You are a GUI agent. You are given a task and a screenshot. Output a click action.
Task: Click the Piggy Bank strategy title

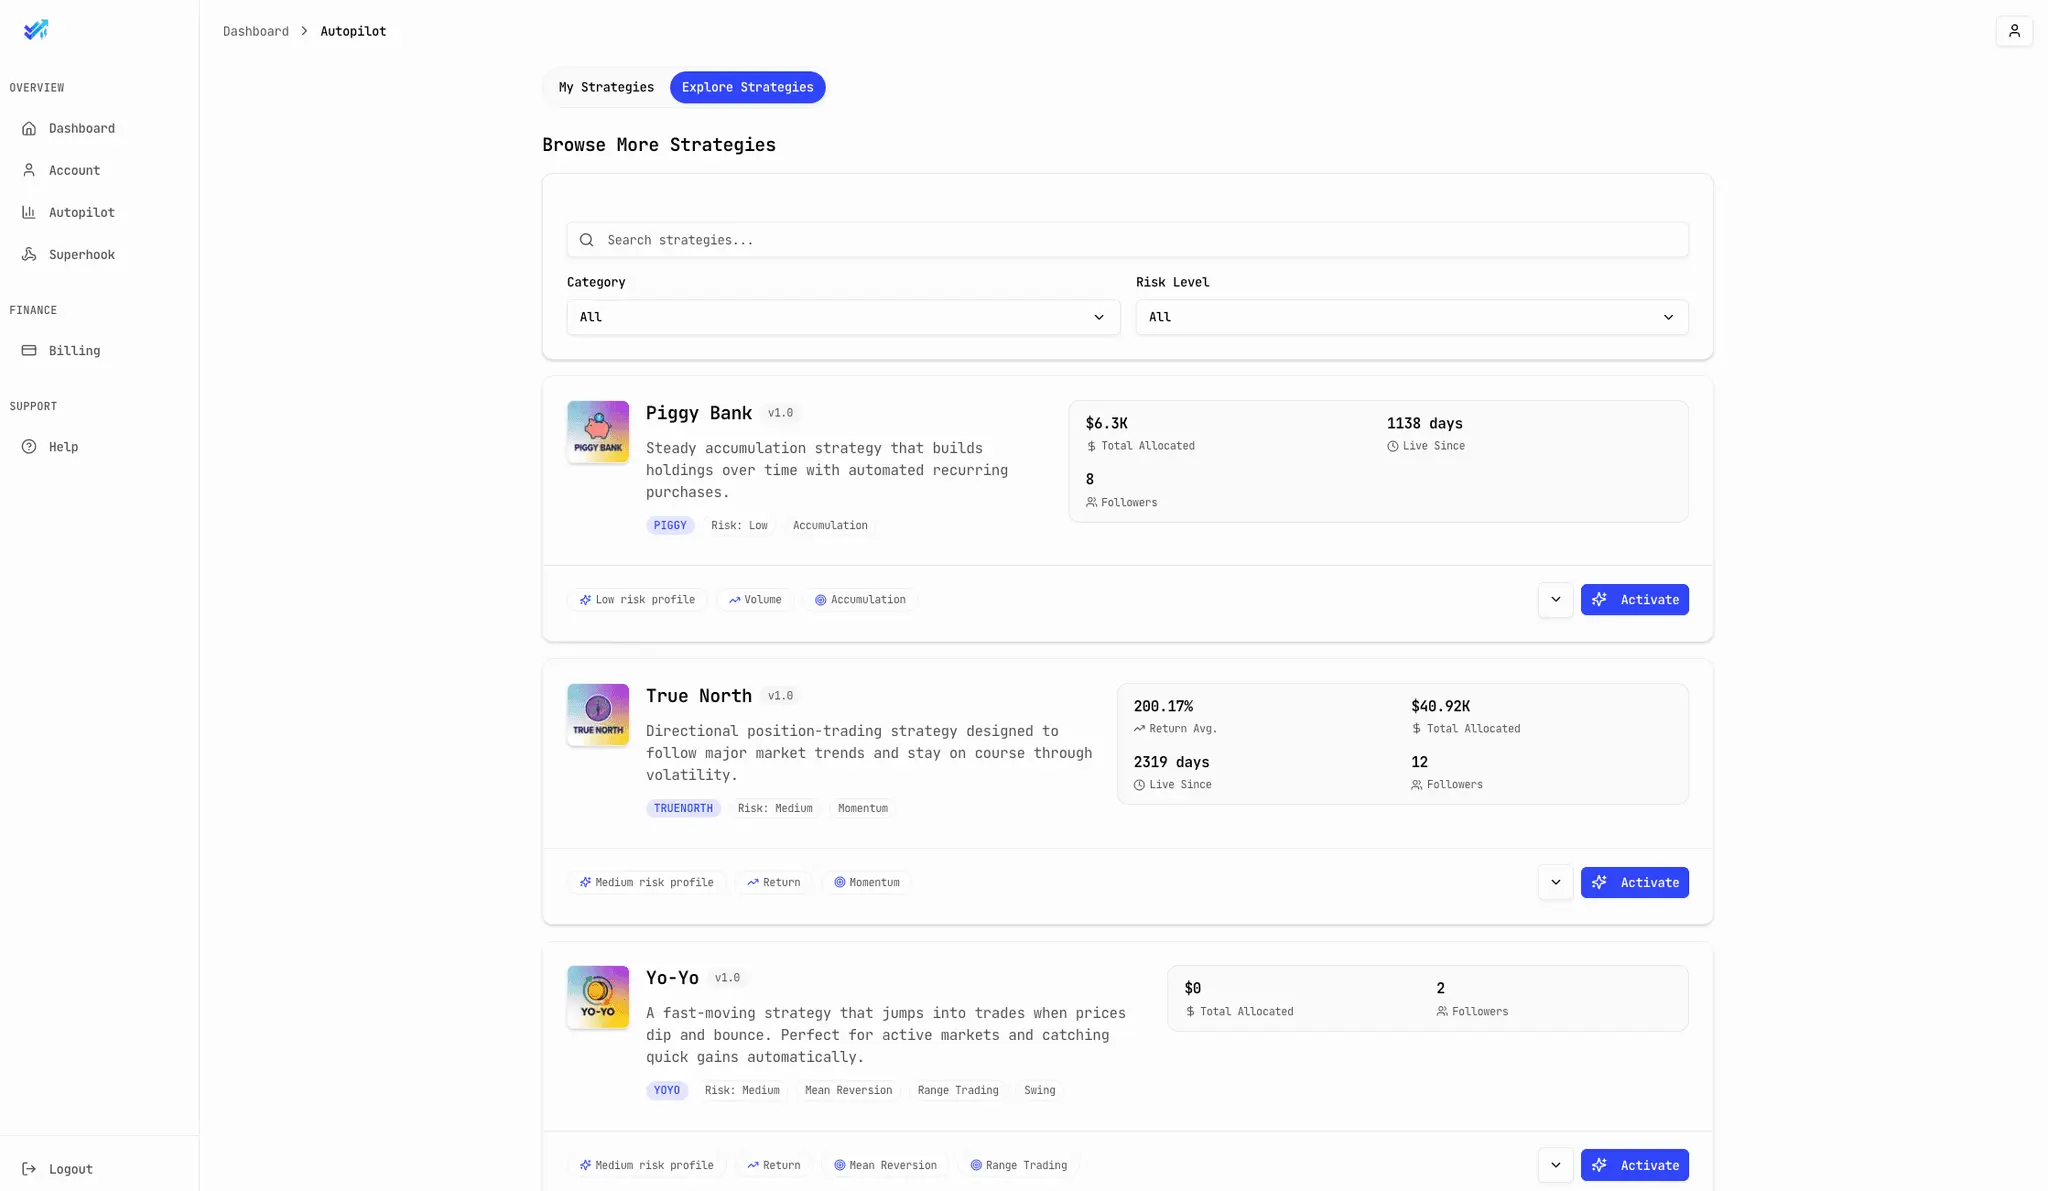click(698, 413)
